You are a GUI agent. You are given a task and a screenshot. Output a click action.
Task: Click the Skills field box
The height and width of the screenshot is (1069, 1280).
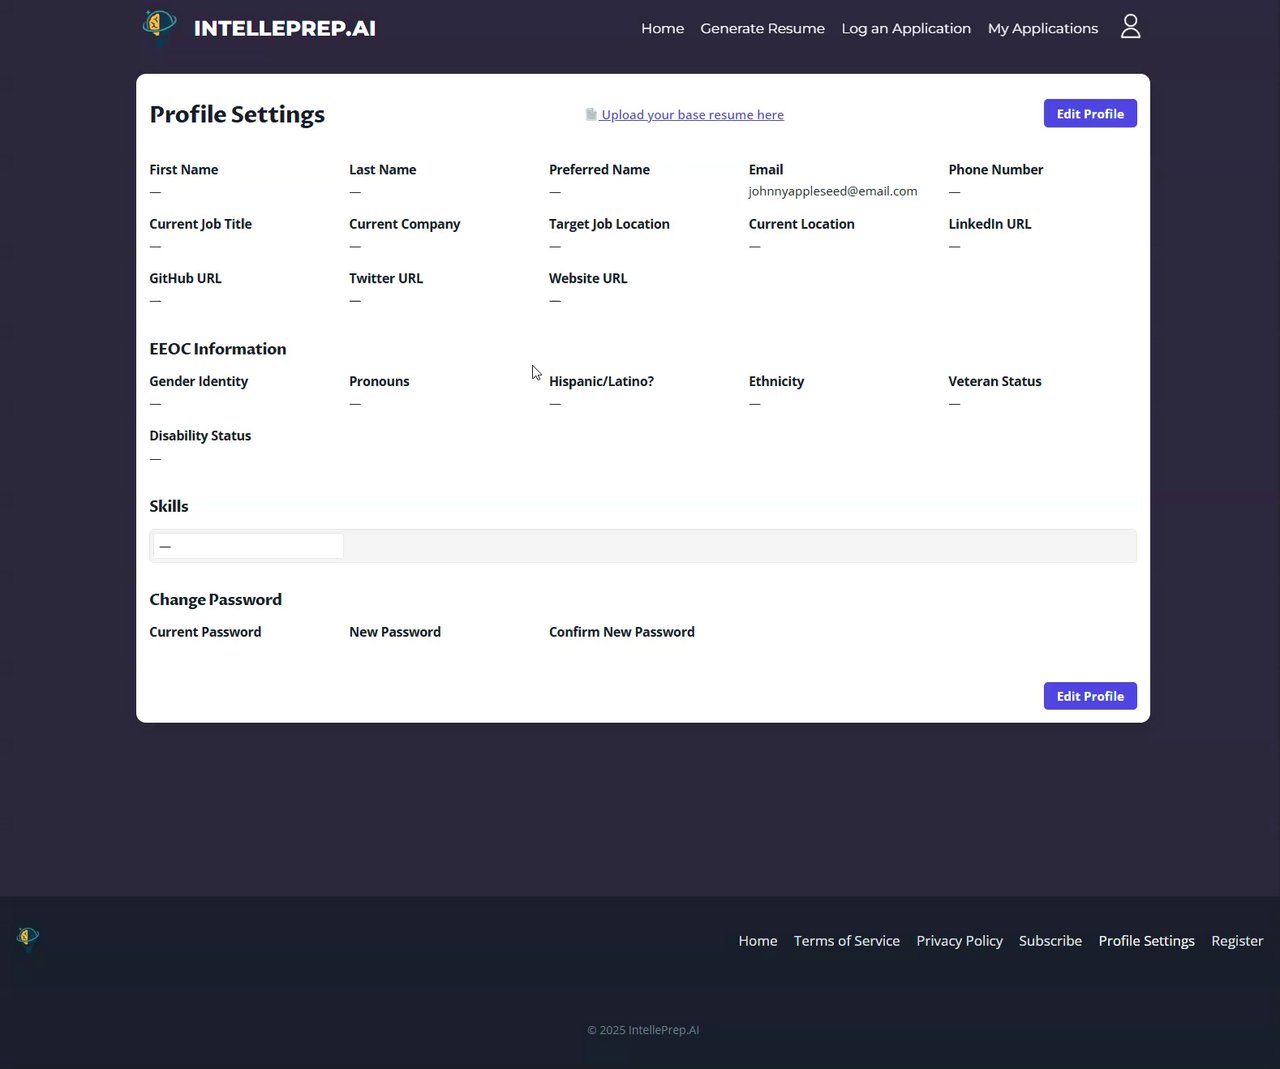(x=643, y=546)
